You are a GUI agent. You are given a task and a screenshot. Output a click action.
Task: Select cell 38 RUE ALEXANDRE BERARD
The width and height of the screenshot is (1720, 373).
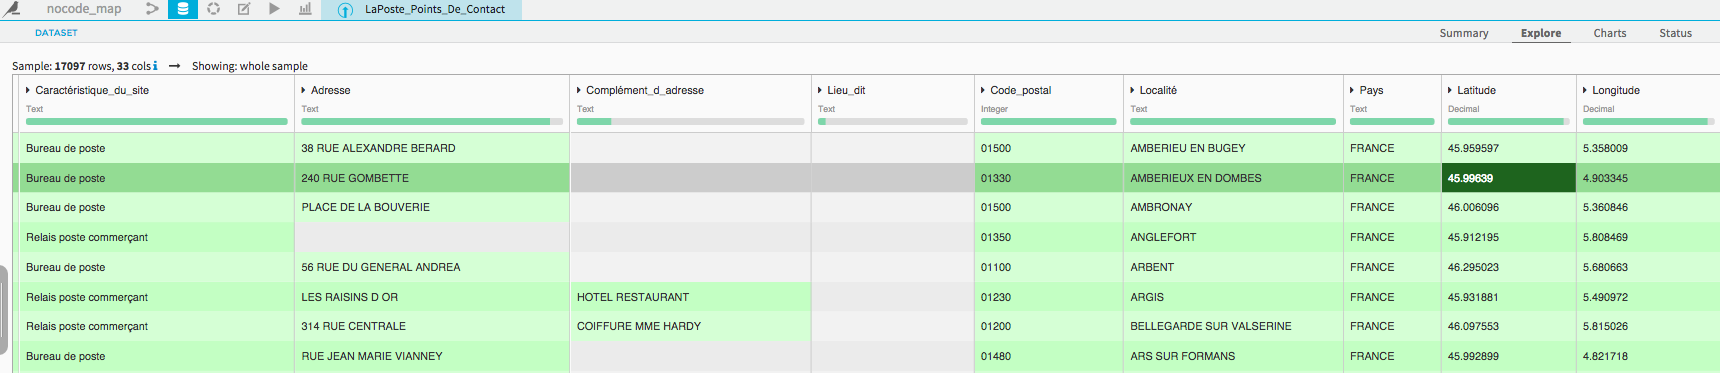(432, 148)
